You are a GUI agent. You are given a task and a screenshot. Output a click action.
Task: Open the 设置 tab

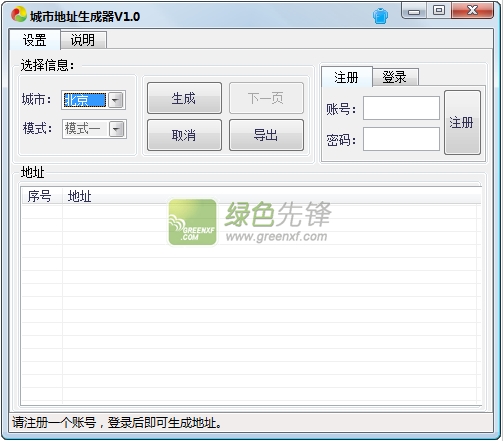point(35,40)
